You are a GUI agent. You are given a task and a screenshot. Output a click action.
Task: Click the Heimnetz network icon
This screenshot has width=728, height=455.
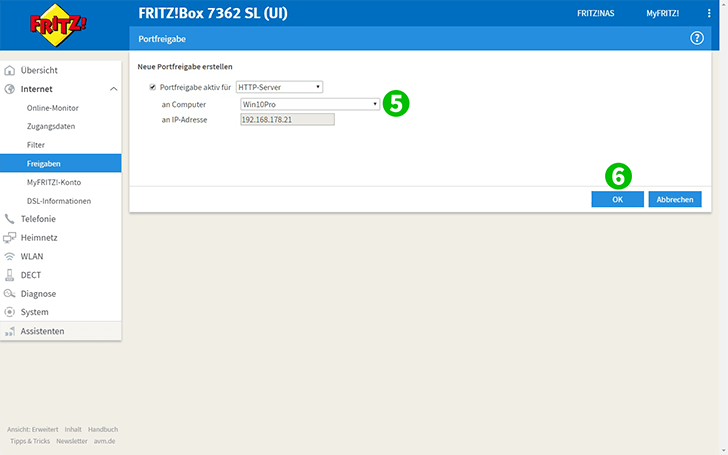tap(10, 238)
